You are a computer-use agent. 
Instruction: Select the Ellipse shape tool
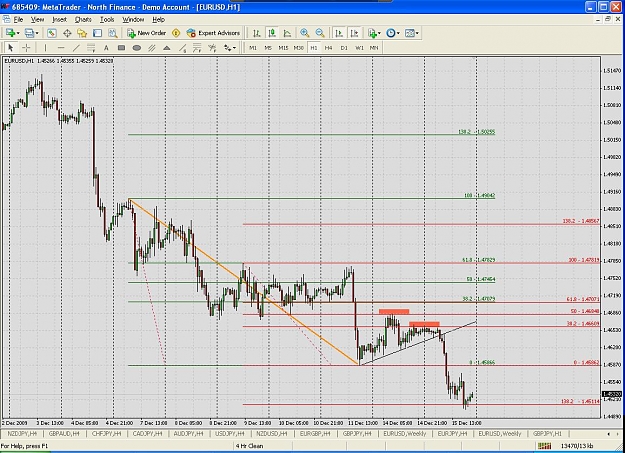tap(136, 48)
